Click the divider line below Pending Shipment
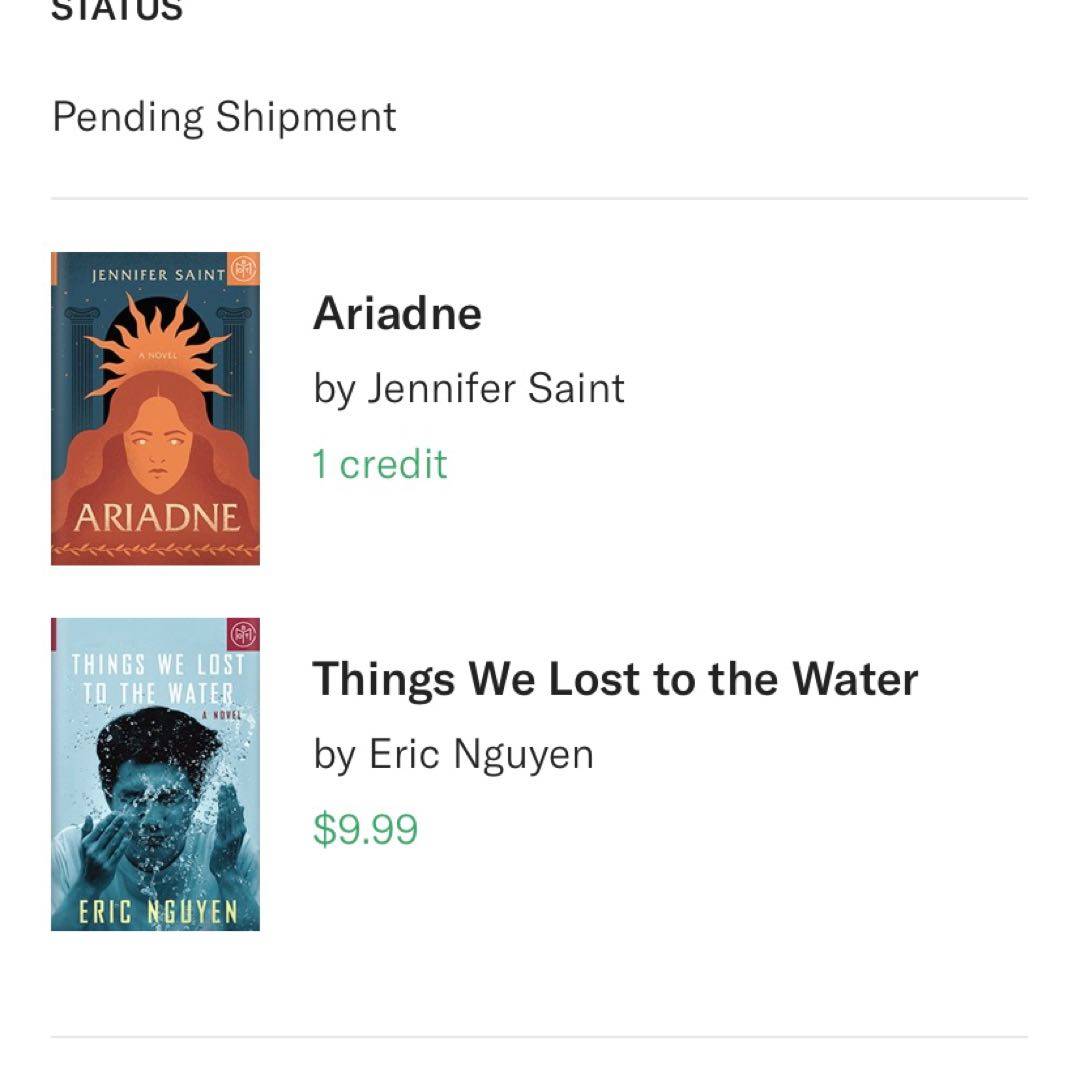Image resolution: width=1080 pixels, height=1080 pixels. (x=539, y=198)
